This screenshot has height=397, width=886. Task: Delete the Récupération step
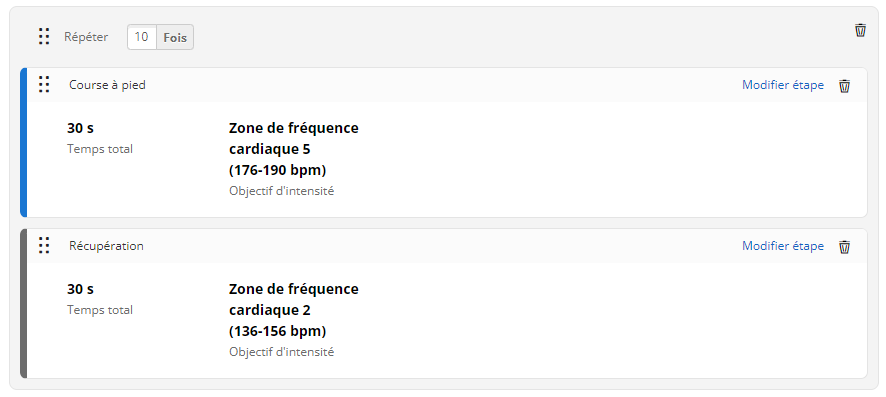pos(844,247)
